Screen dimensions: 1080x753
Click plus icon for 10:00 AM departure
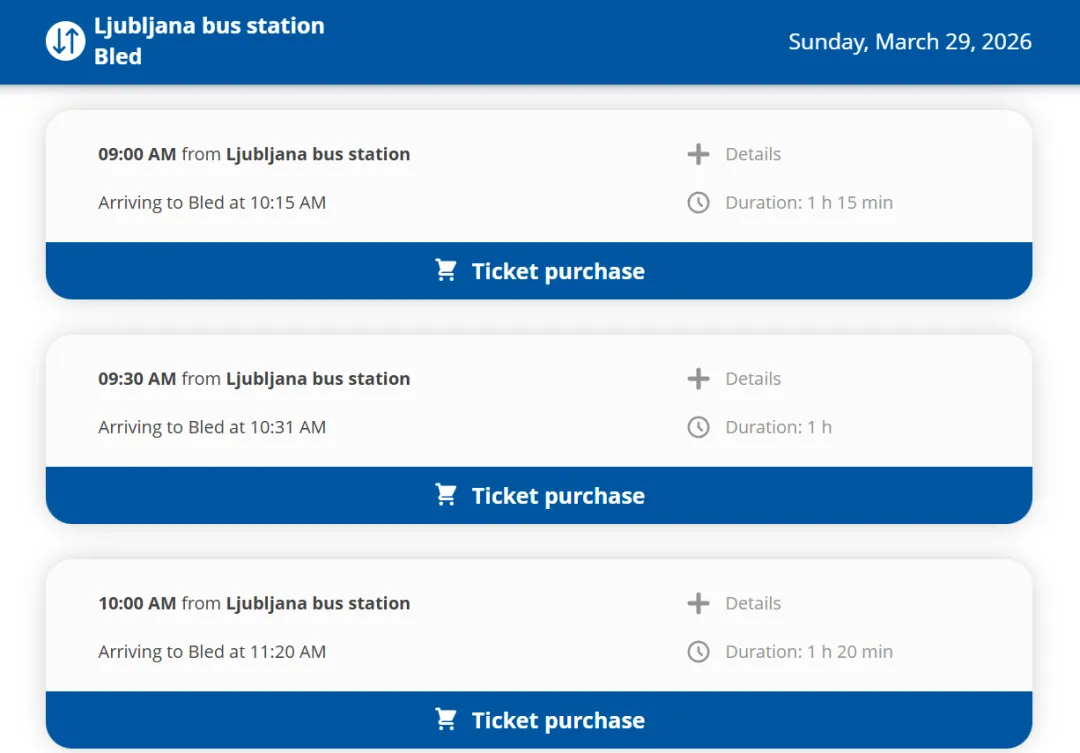pos(698,603)
